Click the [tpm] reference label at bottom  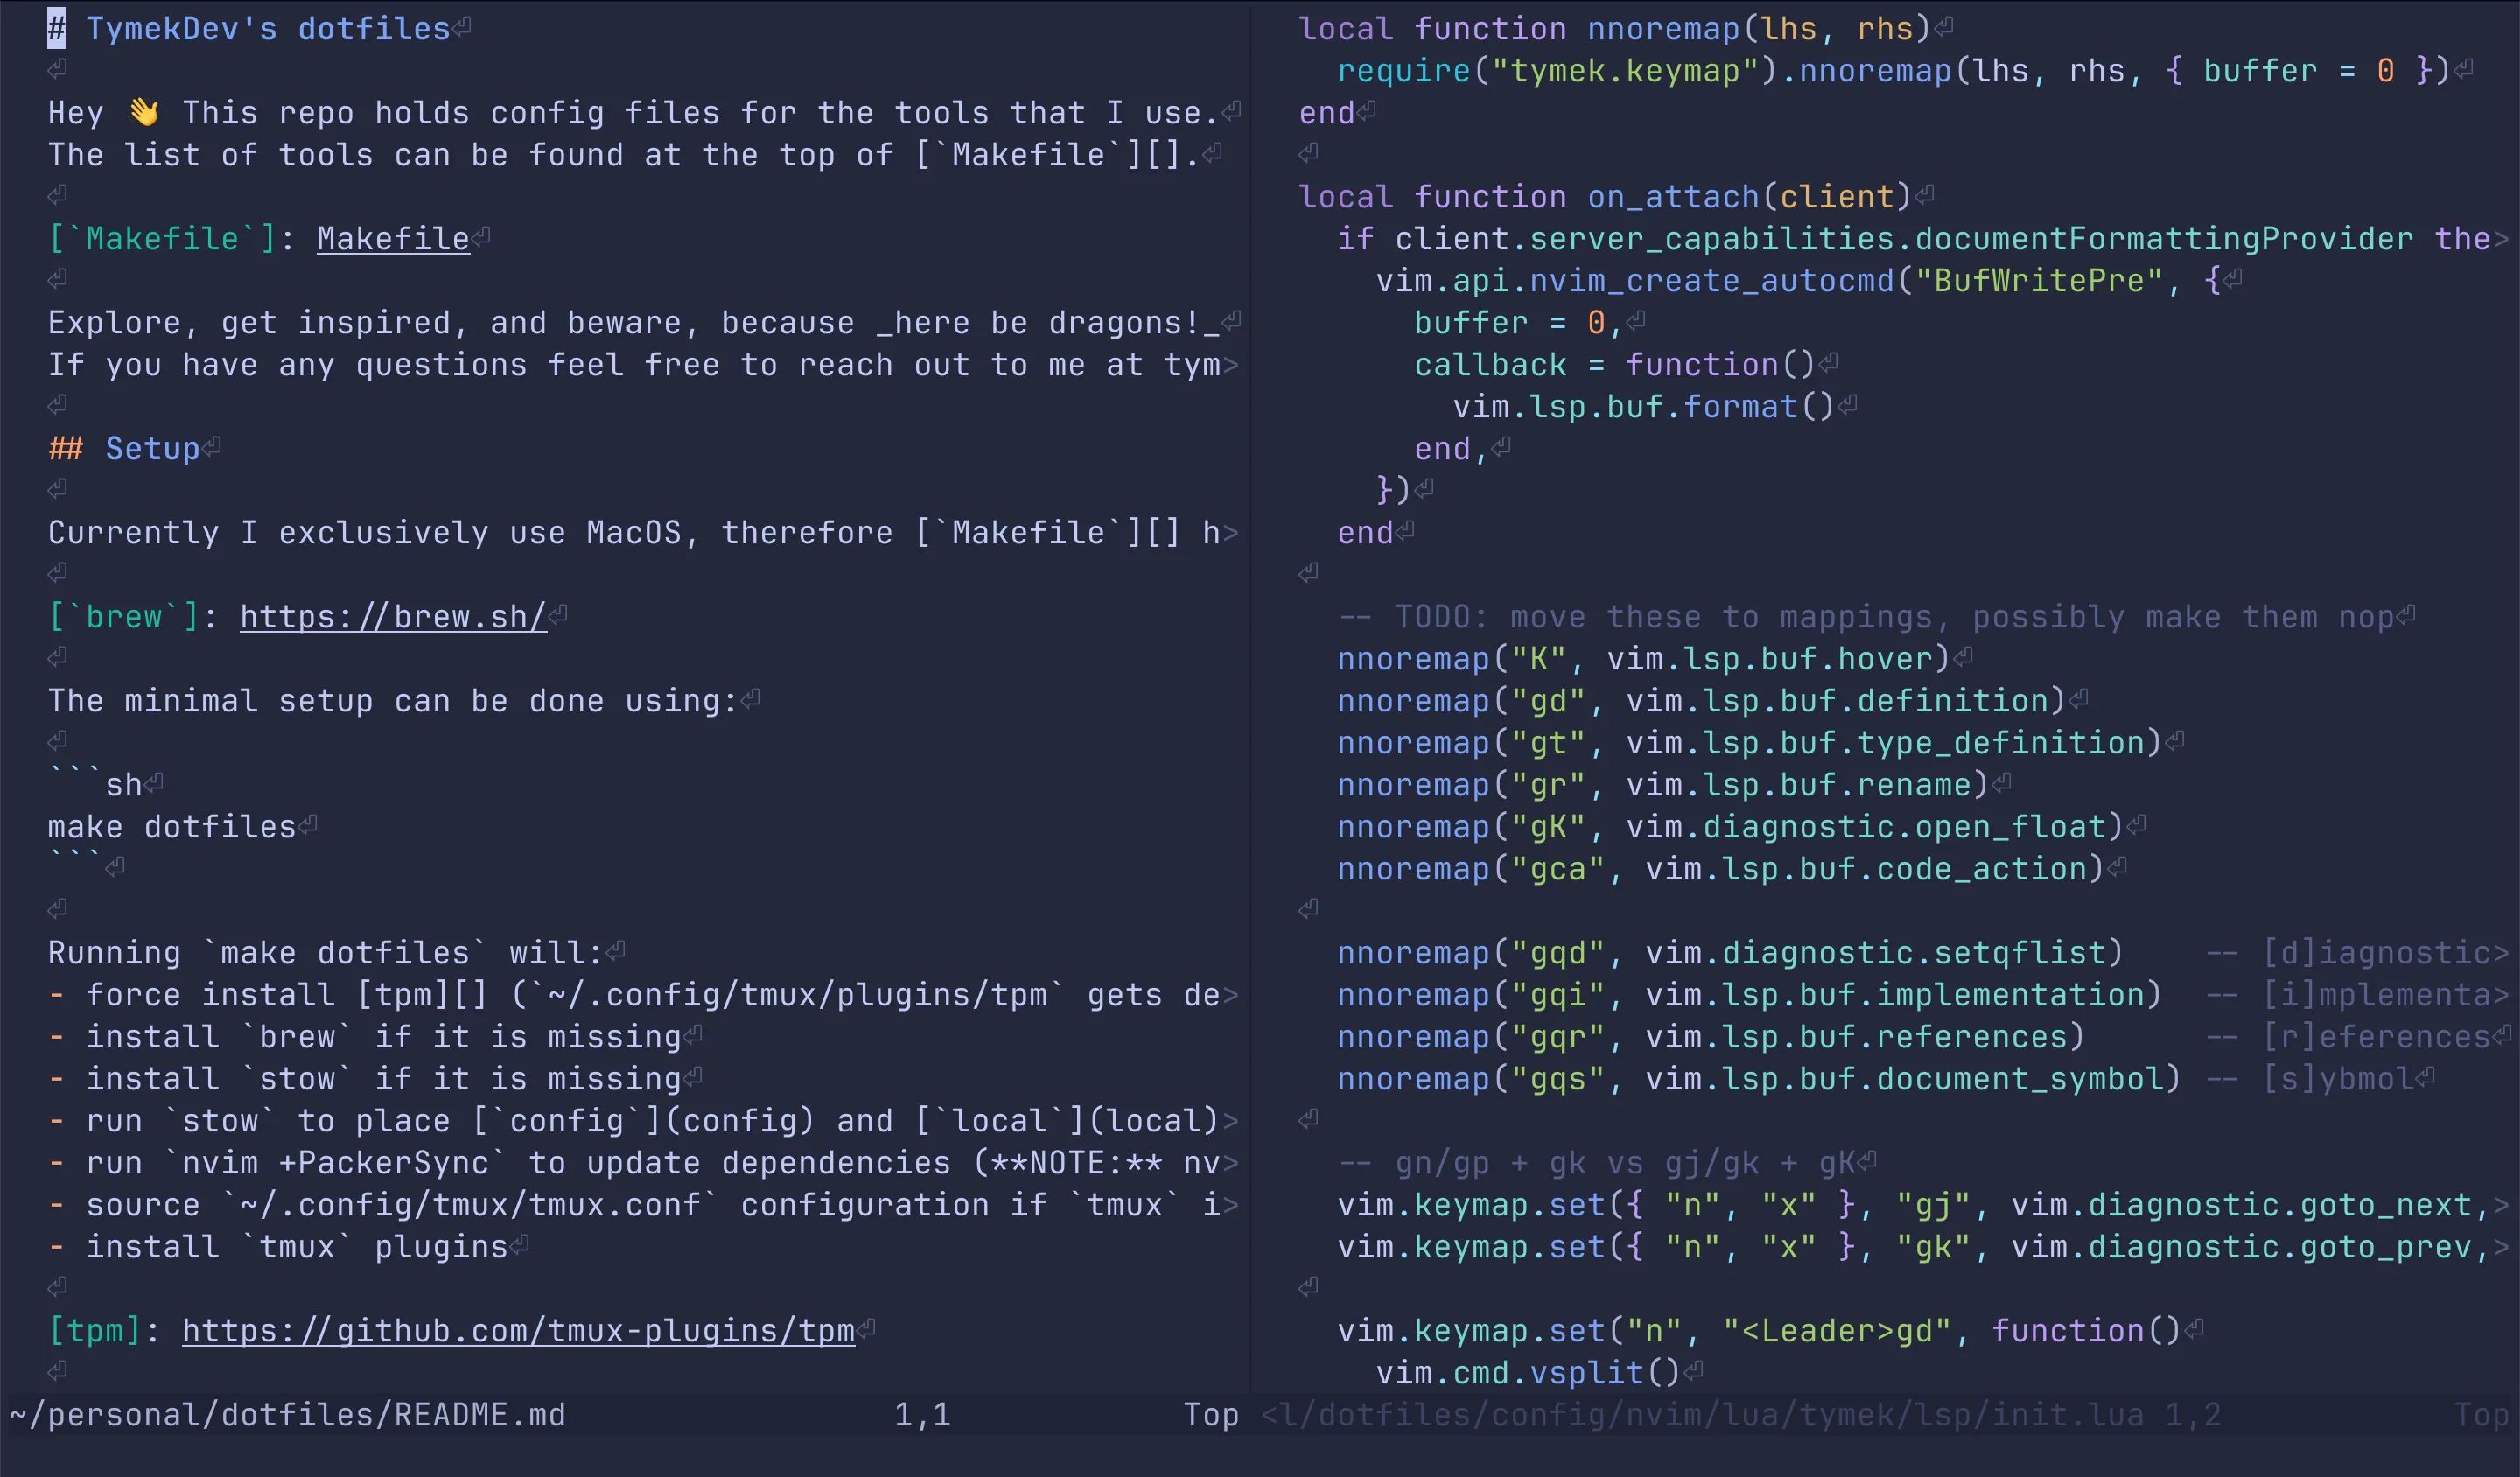pos(94,1331)
